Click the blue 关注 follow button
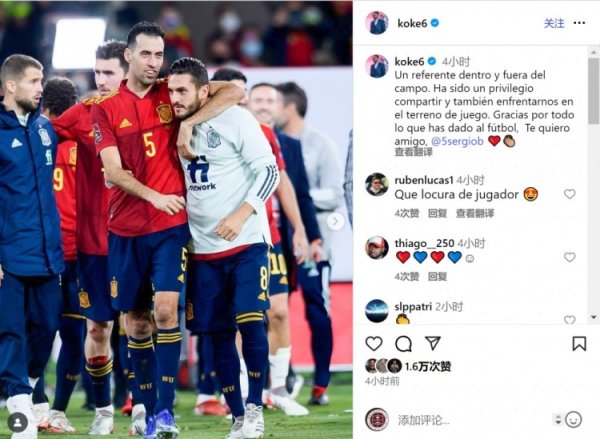Viewport: 600px width, 439px height. tap(554, 23)
